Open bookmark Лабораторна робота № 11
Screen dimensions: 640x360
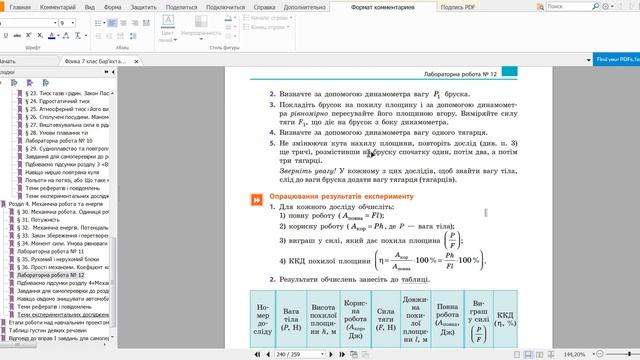pos(50,251)
